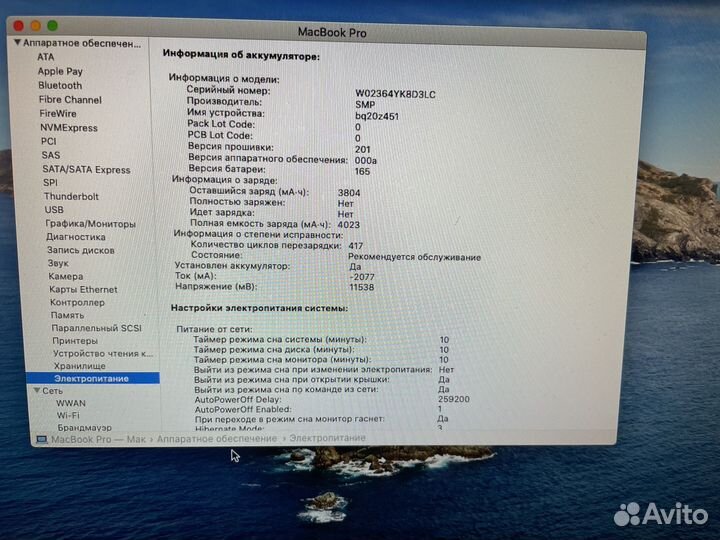
Task: Select Apple Pay in the sidebar
Action: [60, 71]
